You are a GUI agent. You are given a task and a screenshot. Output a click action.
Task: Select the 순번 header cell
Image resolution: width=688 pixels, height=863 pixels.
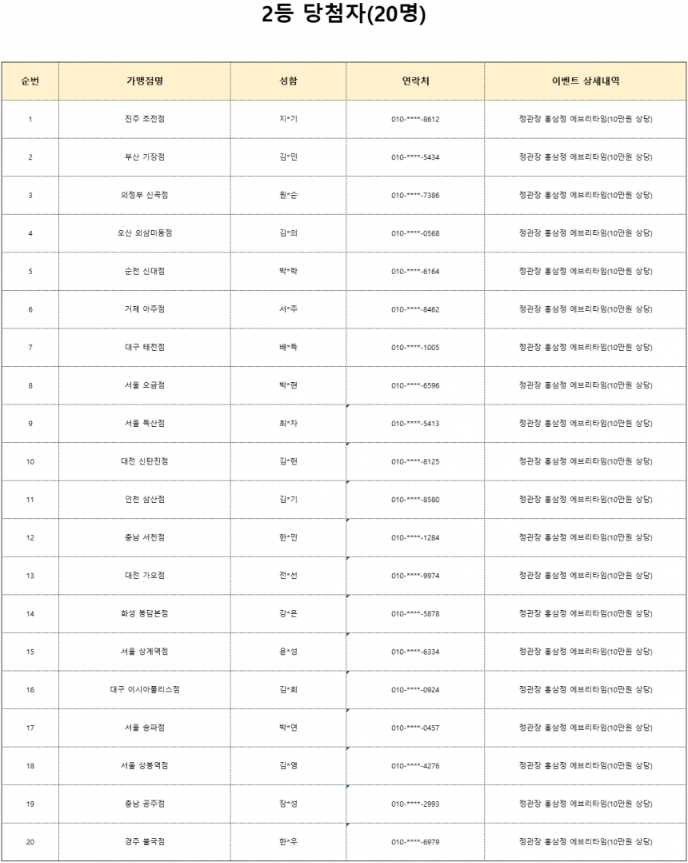[x=30, y=81]
